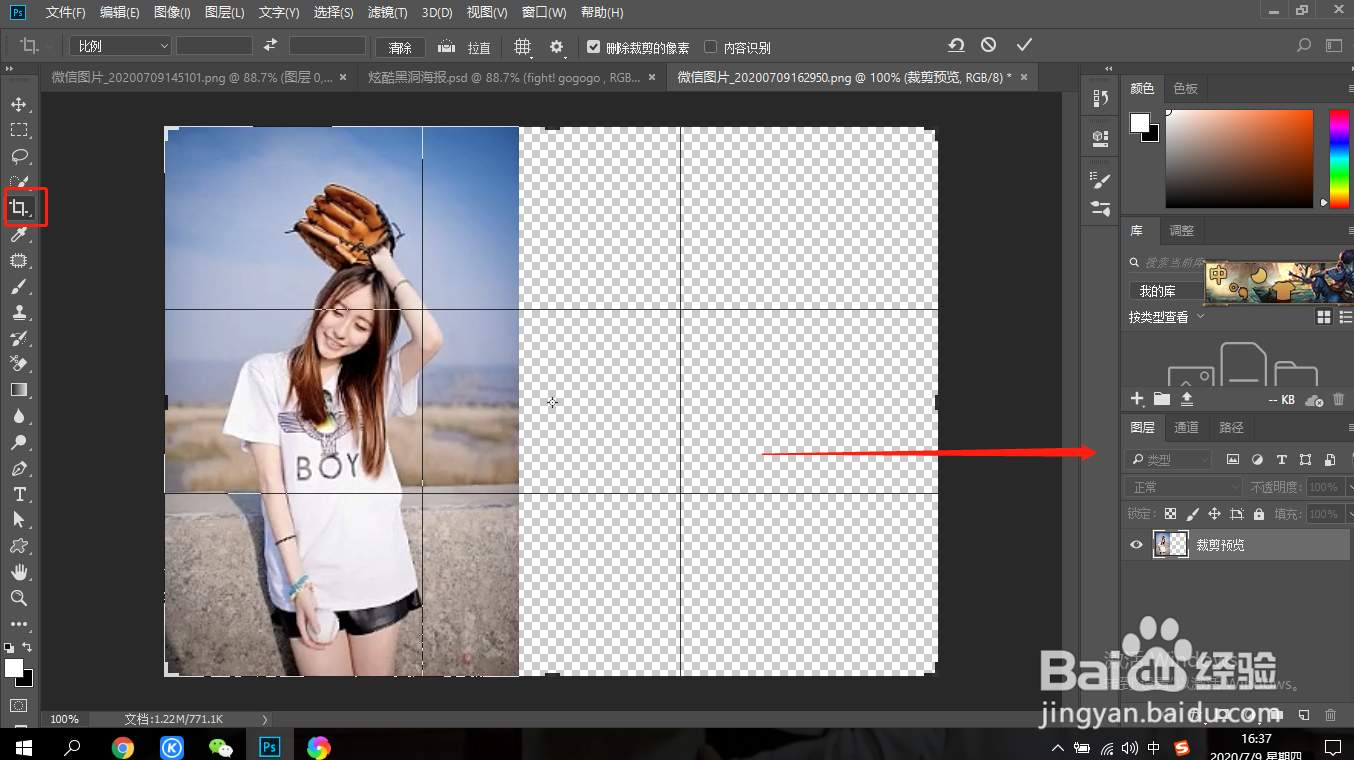Toggle pixel layer filter
Viewport: 1354px width, 760px height.
coord(1233,460)
